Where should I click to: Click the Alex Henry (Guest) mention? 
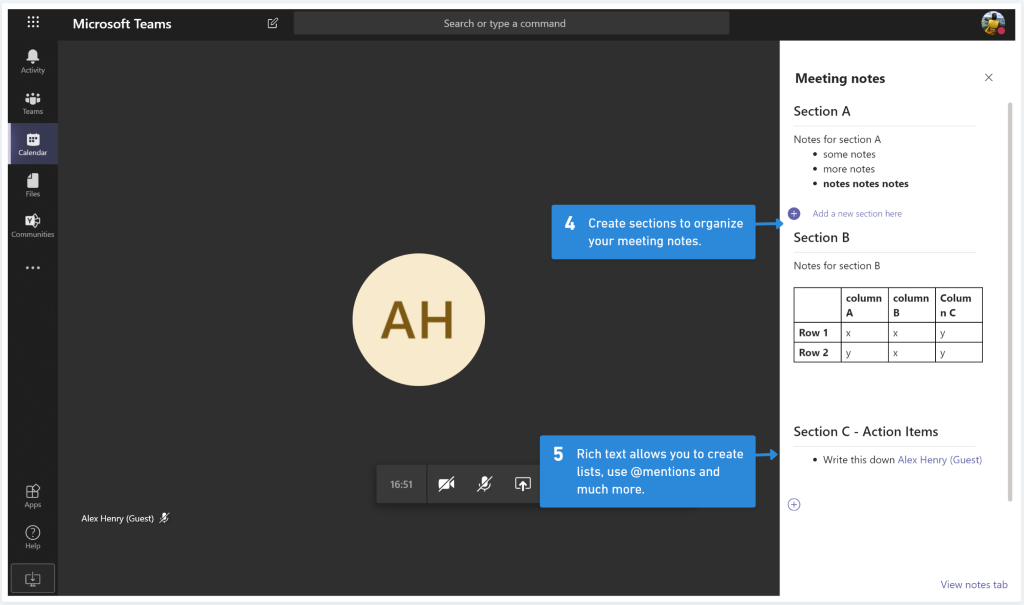coord(940,460)
